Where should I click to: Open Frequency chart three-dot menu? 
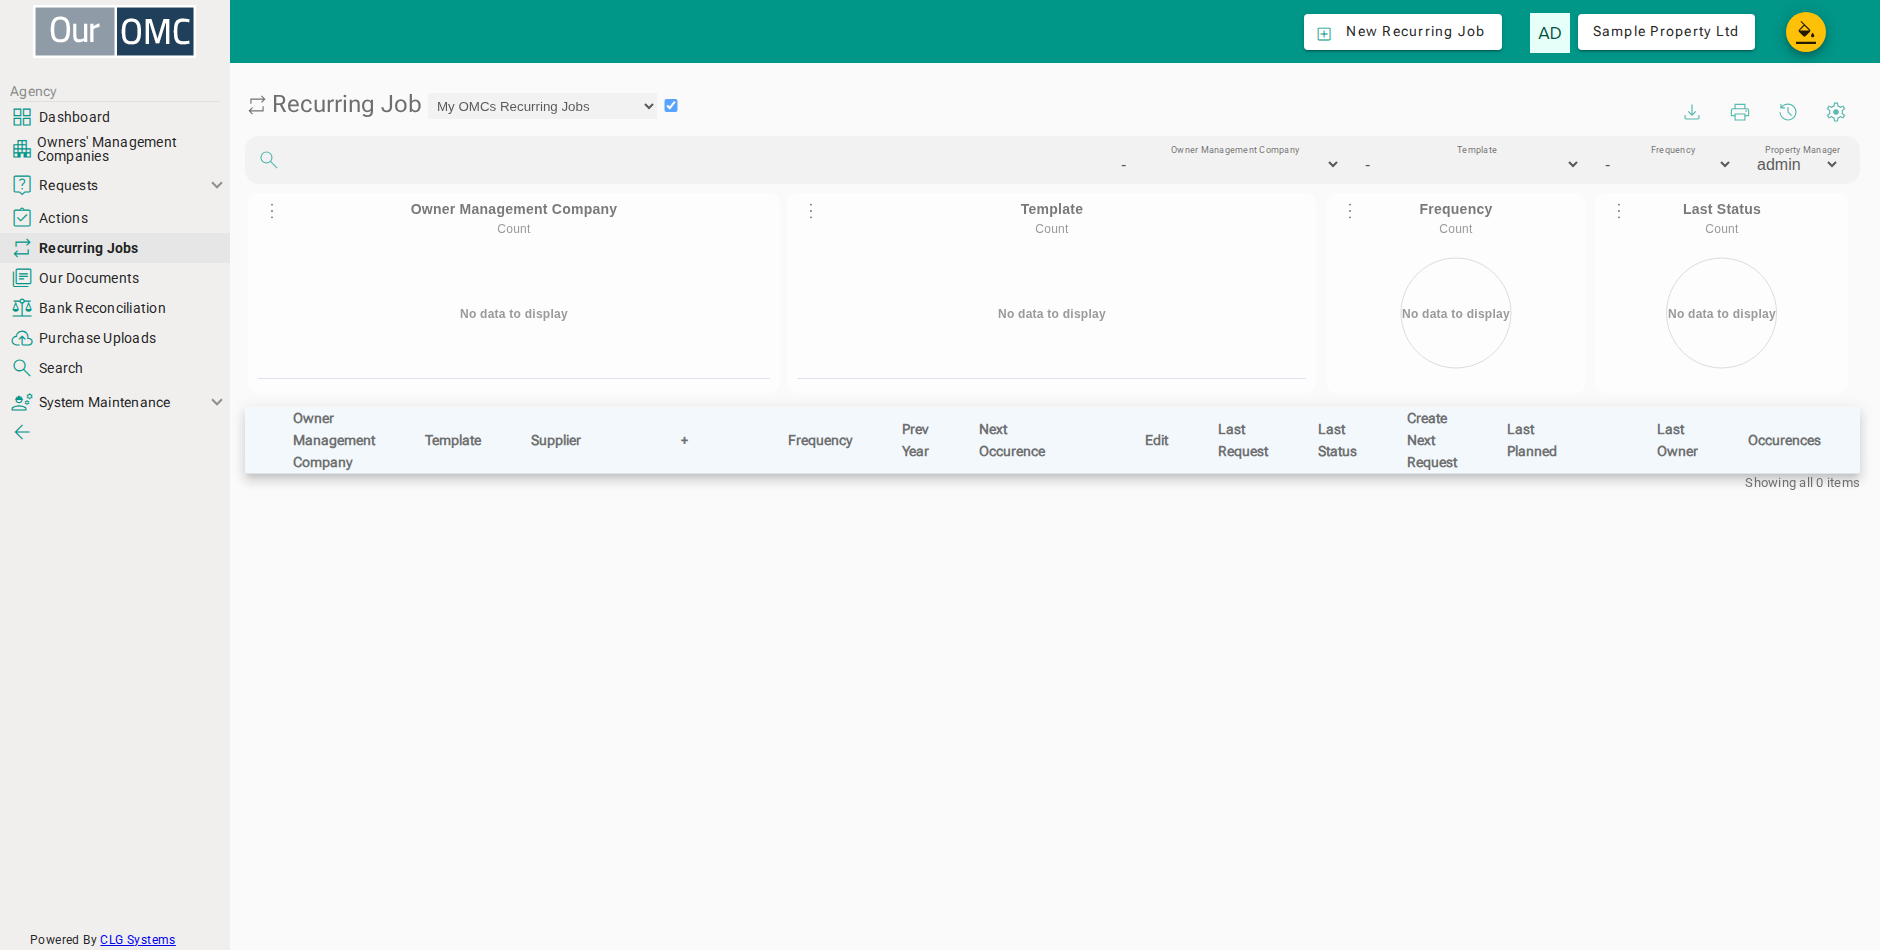point(1350,211)
